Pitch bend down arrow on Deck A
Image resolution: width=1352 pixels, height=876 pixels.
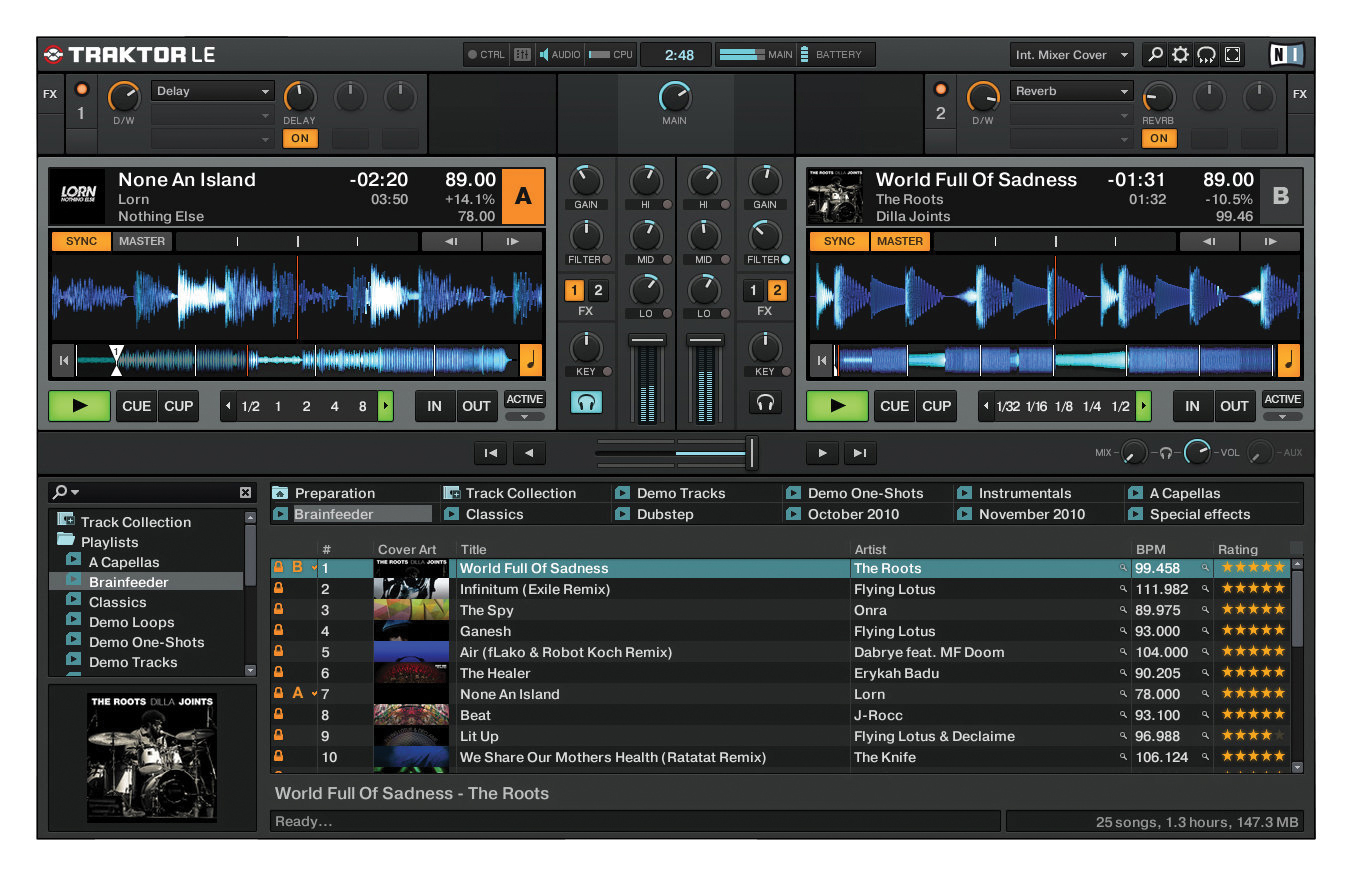coord(451,241)
